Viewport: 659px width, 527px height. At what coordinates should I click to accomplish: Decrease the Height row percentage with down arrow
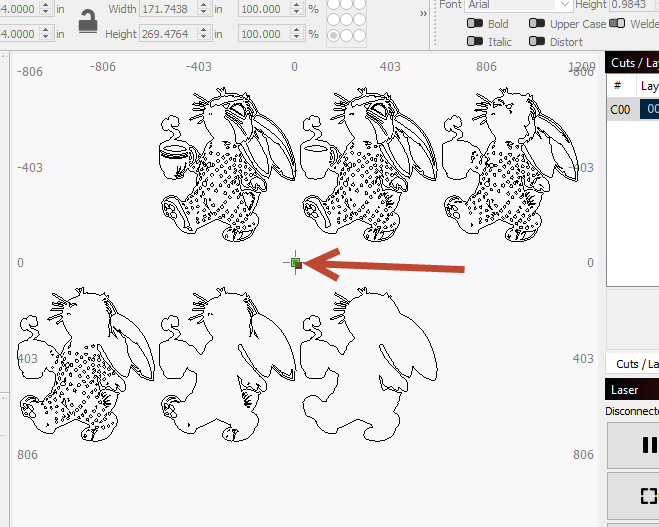coord(297,38)
